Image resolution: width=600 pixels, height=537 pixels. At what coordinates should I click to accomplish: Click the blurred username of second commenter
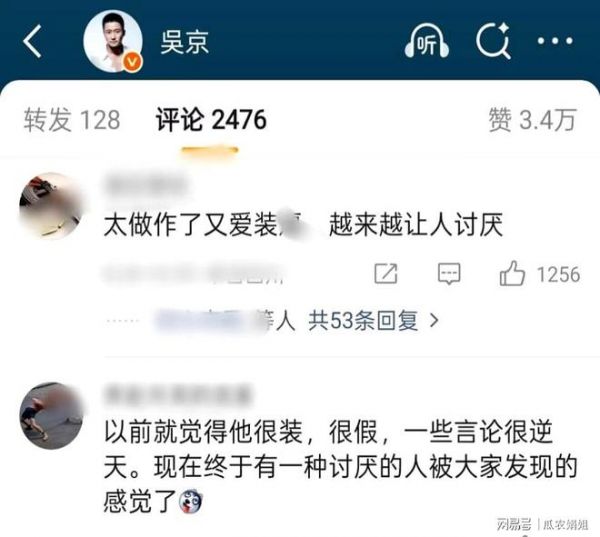(x=178, y=394)
